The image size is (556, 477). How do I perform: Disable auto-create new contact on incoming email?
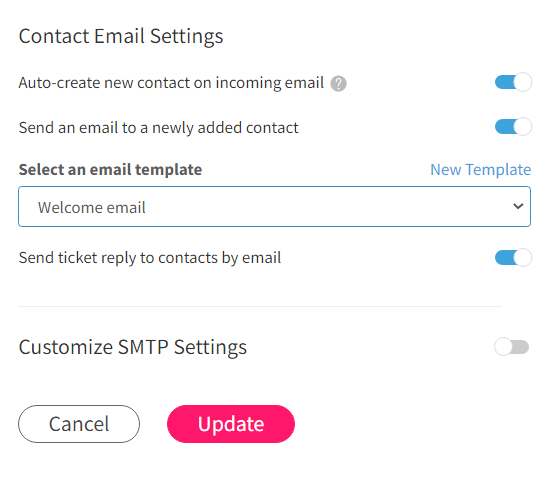[513, 82]
